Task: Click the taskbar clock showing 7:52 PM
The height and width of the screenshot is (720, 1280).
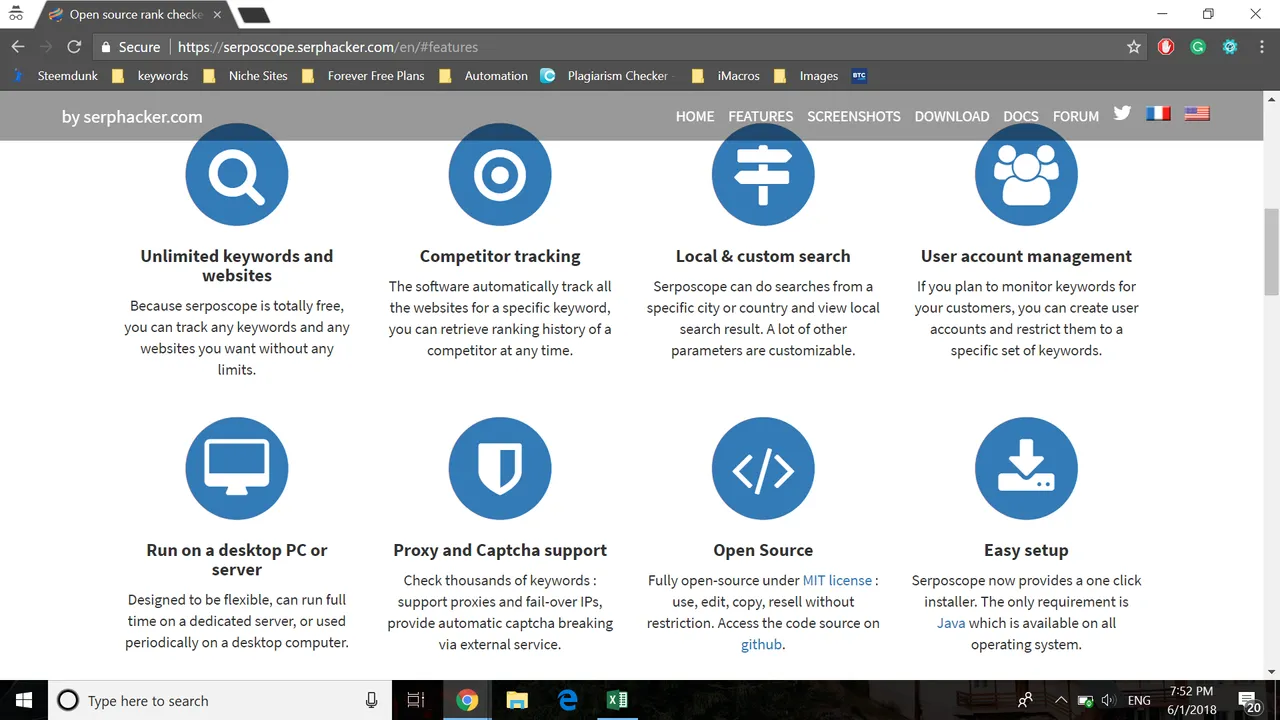Action: click(1191, 700)
